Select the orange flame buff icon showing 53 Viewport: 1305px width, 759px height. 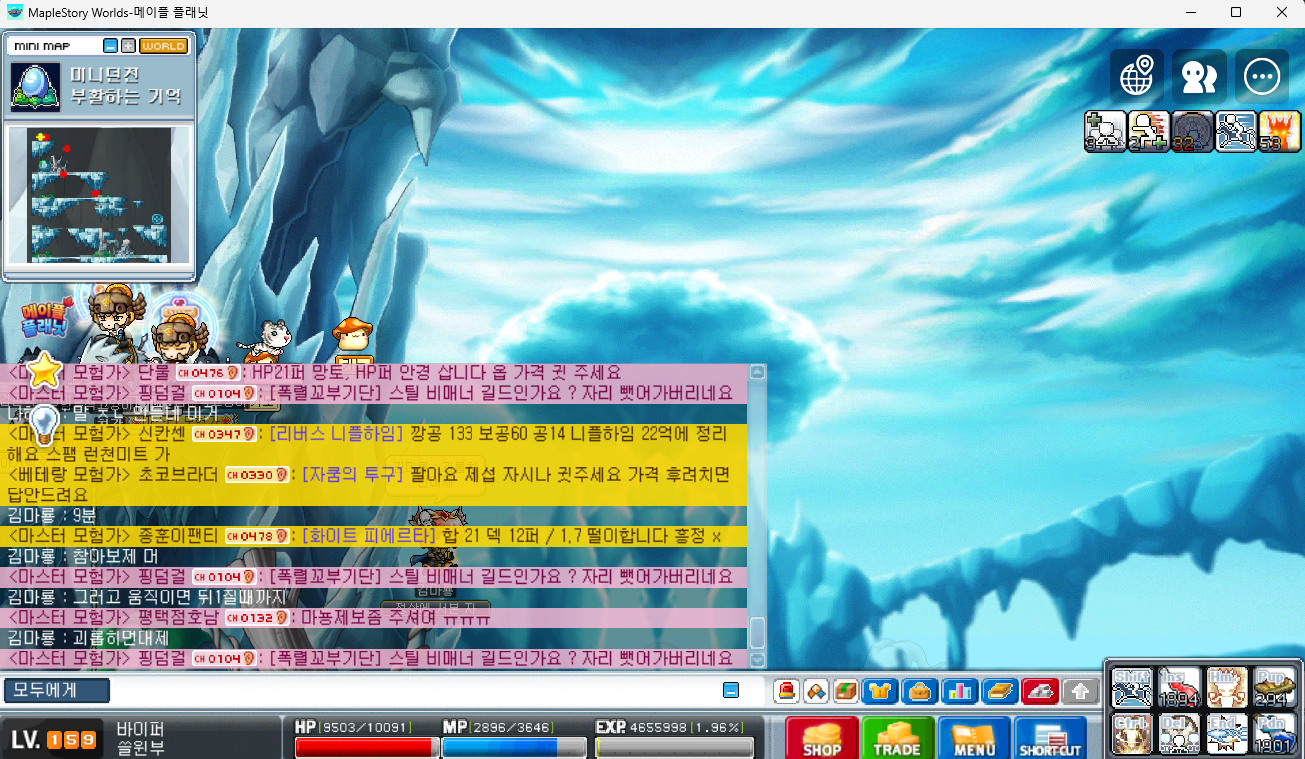1279,131
